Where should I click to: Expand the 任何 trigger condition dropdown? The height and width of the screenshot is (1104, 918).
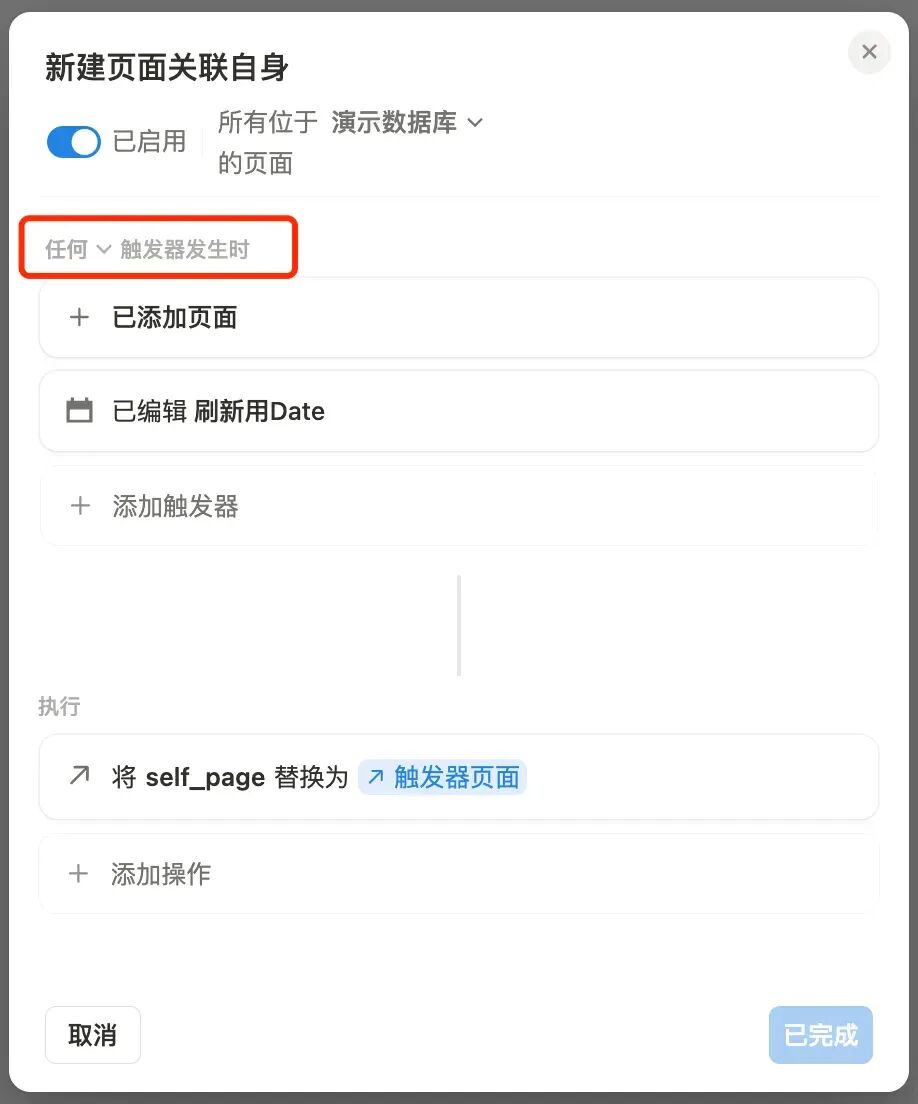[x=78, y=249]
